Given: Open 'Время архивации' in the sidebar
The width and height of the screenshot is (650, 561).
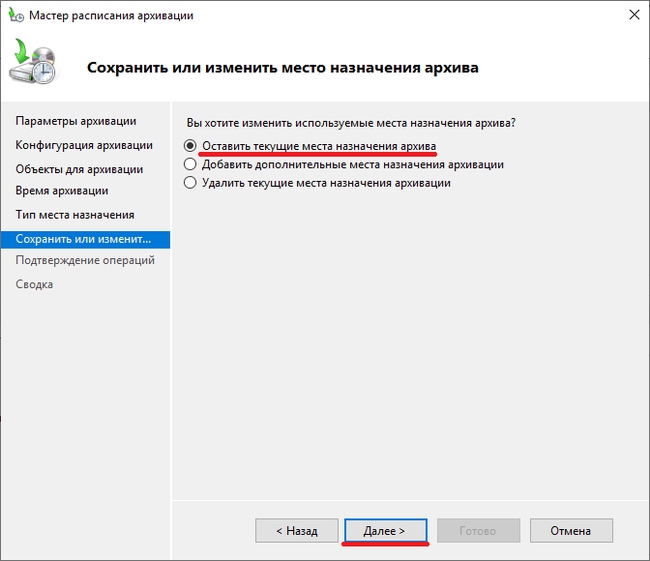Looking at the screenshot, I should (x=62, y=190).
